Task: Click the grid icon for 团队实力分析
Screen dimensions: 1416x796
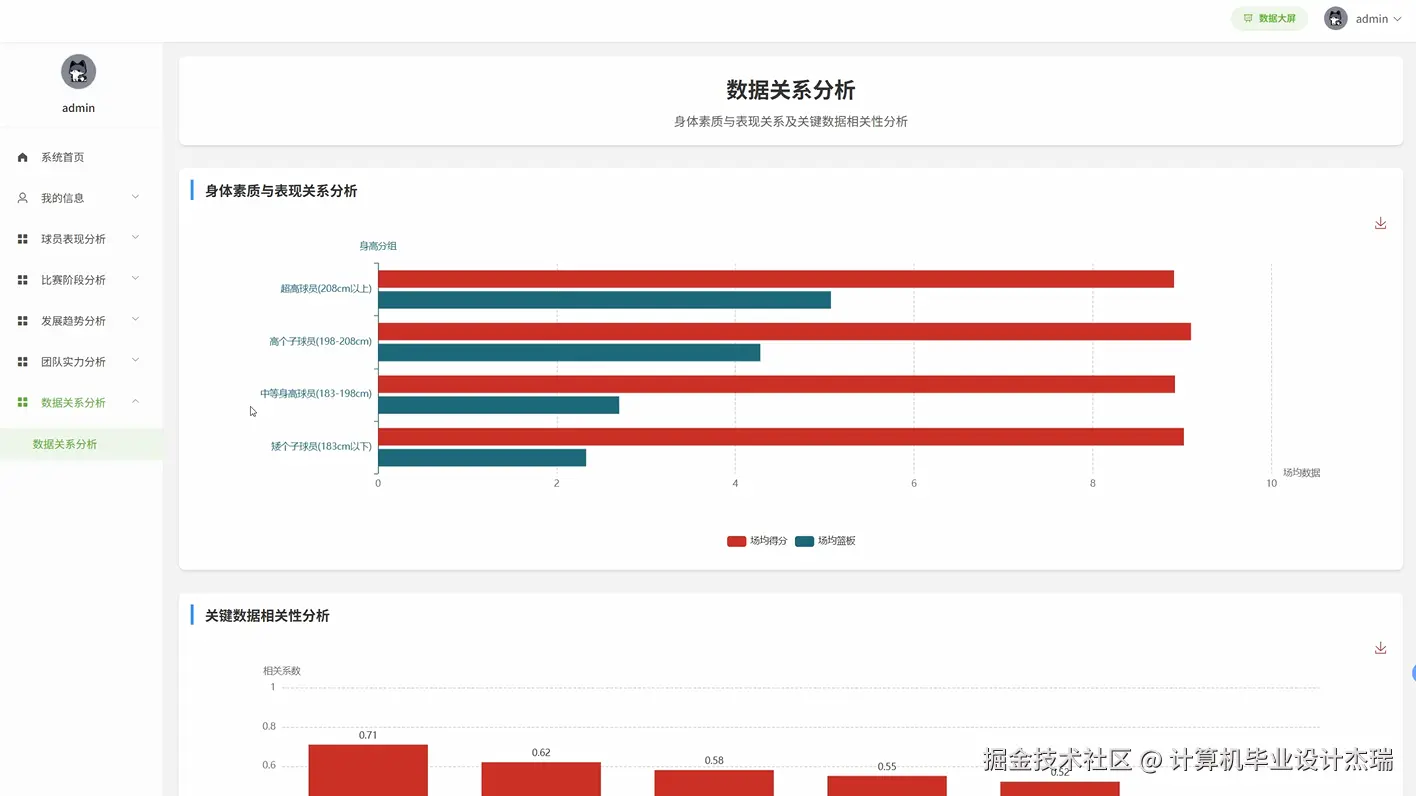Action: (x=21, y=361)
